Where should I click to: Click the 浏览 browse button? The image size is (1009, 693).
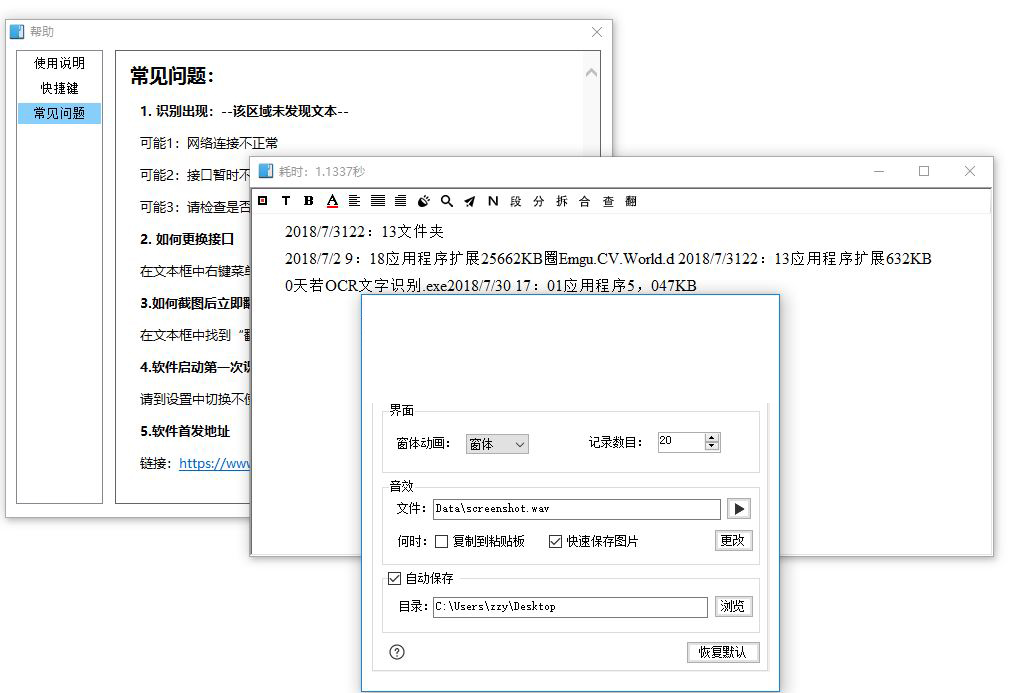pos(733,606)
